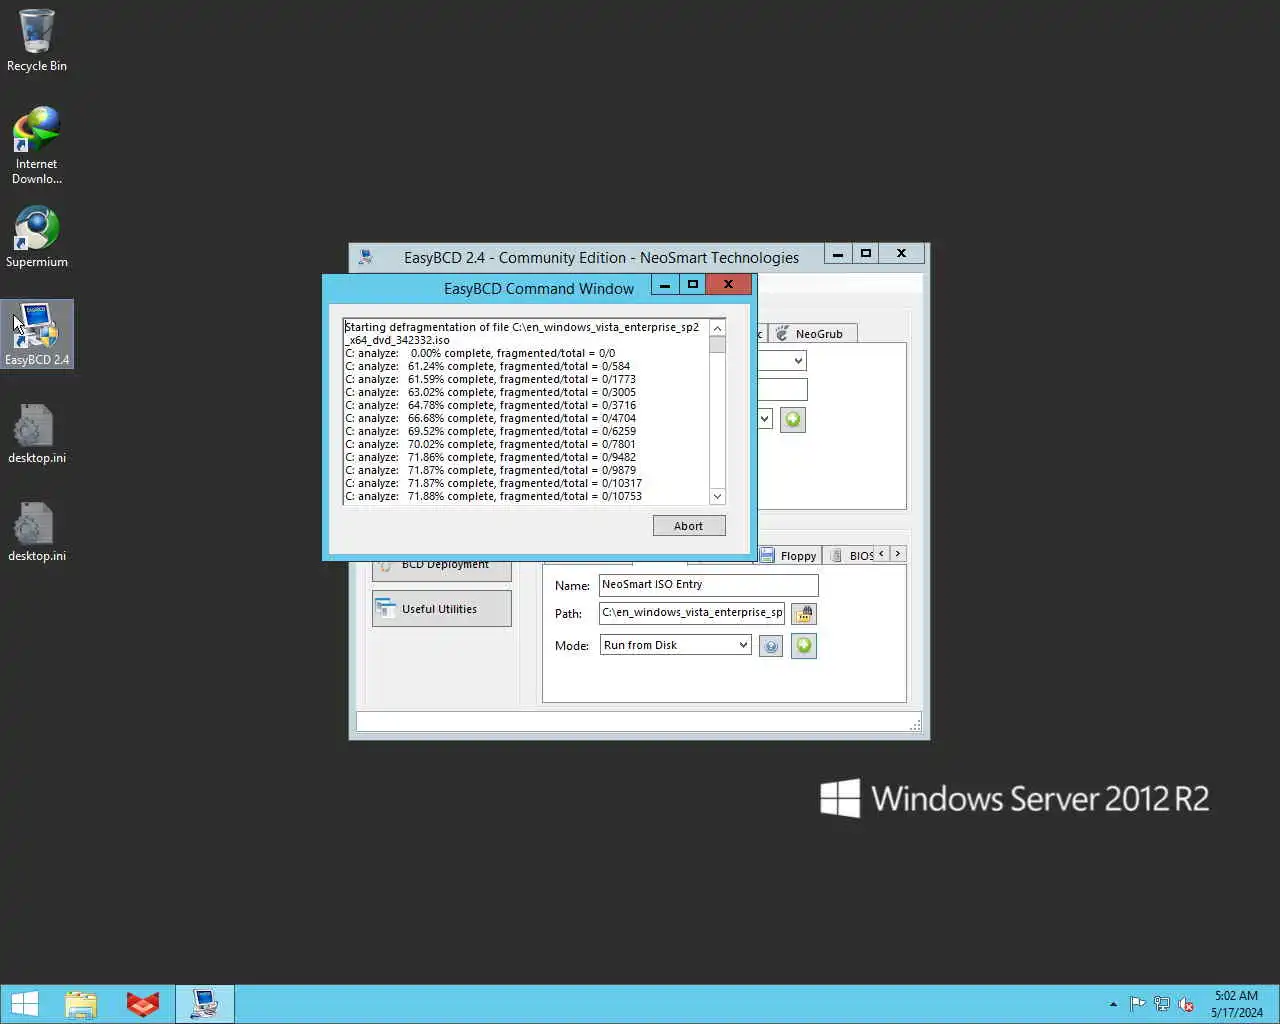1280x1024 pixels.
Task: Open the Useful Utilities section
Action: (442, 609)
